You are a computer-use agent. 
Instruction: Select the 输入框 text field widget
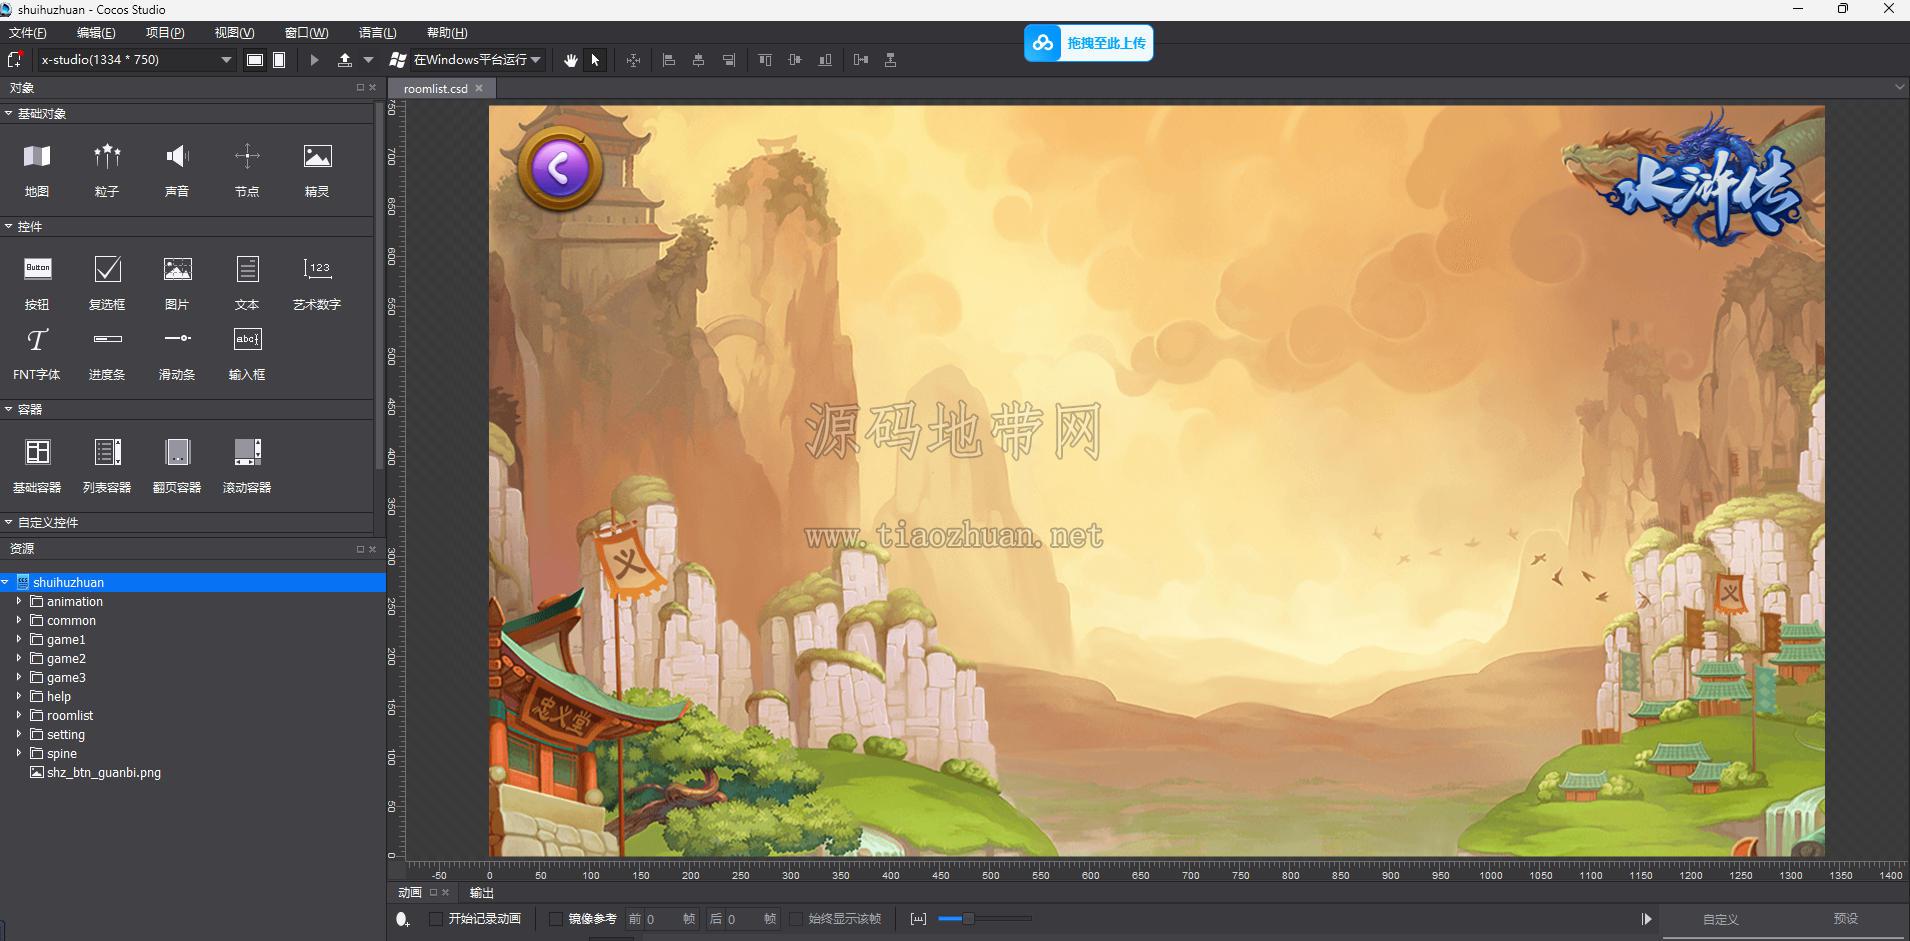tap(247, 352)
